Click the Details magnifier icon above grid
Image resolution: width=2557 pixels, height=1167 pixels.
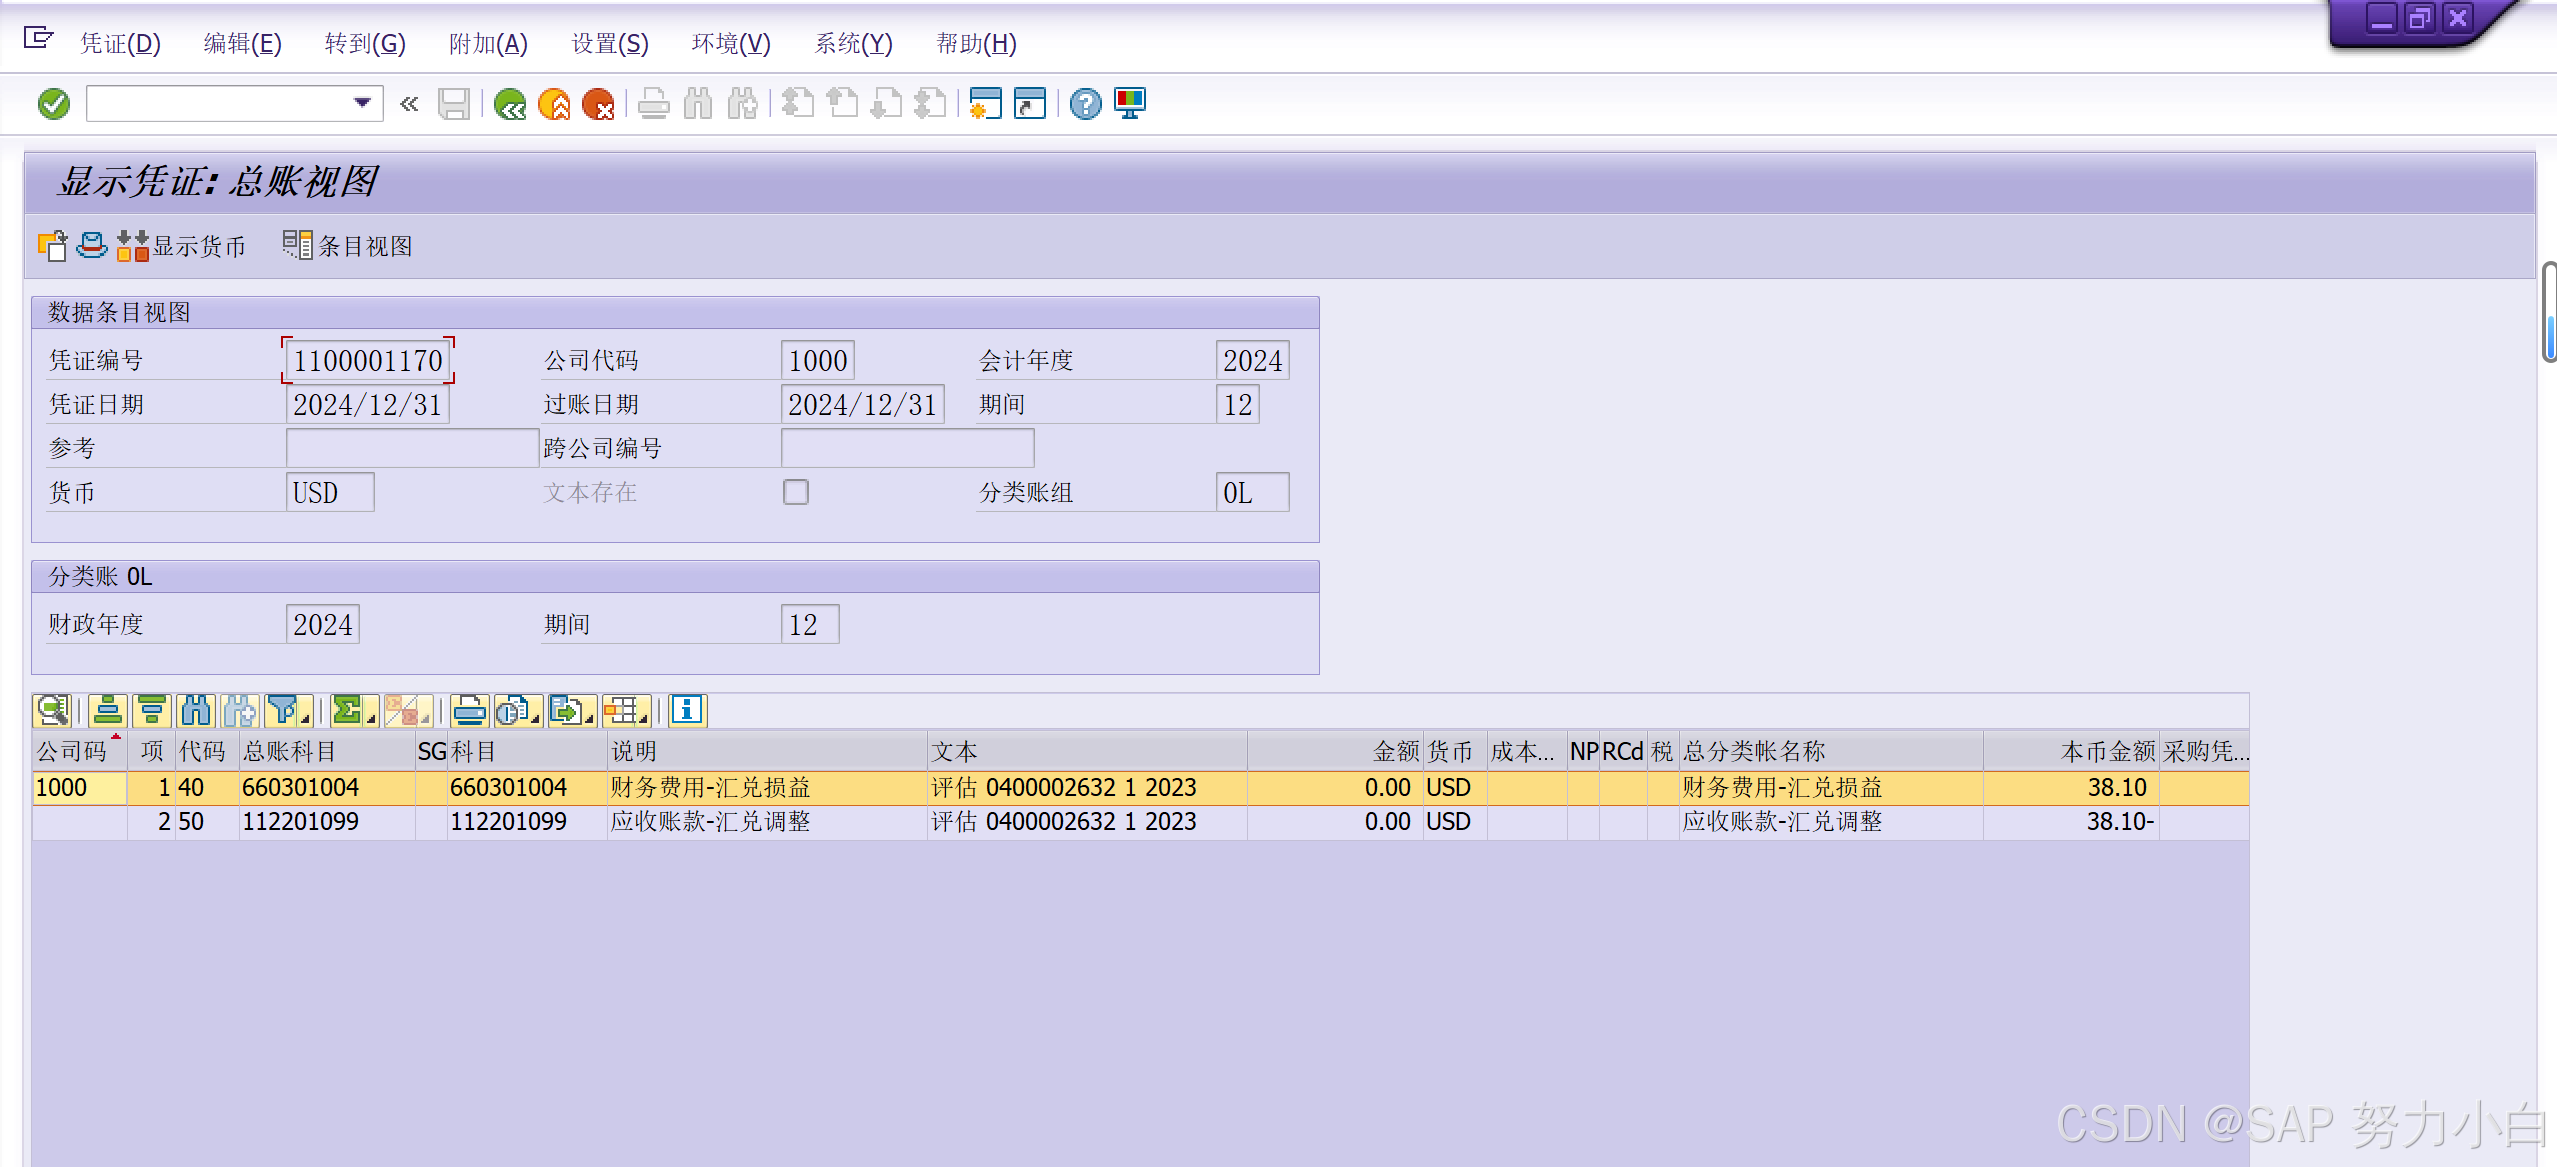pos(52,711)
